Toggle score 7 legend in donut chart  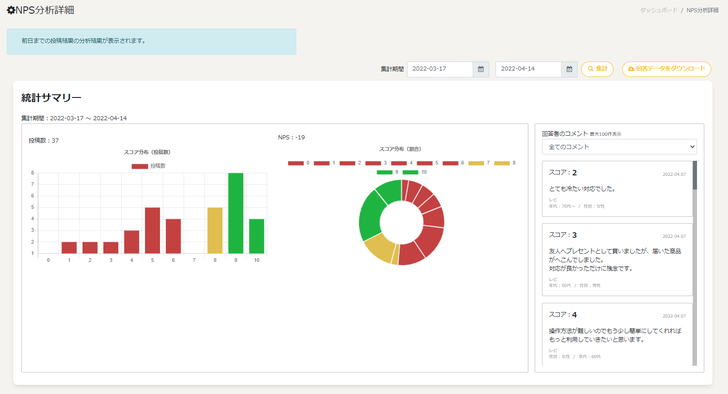point(479,163)
